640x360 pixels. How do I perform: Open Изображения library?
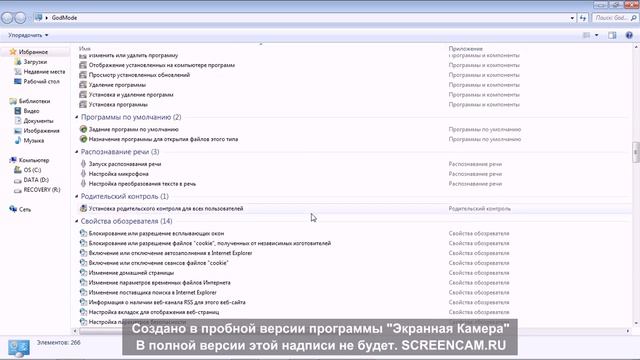(41, 131)
